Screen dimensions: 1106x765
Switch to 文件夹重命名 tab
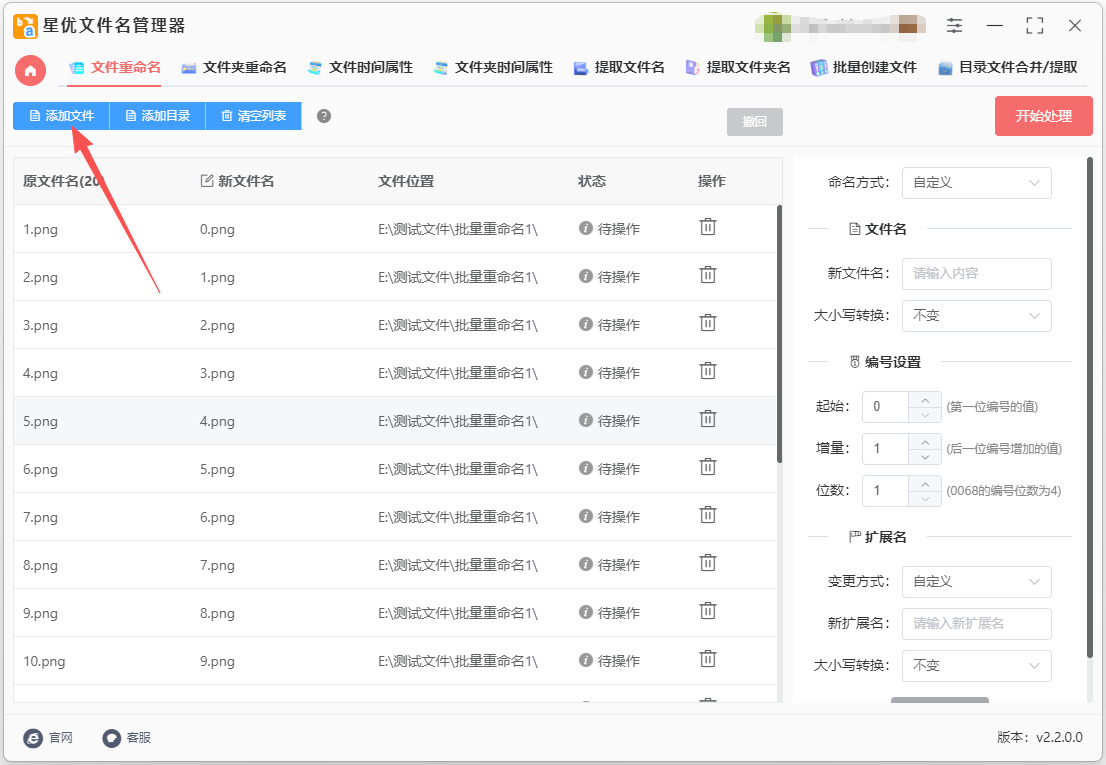coord(234,68)
